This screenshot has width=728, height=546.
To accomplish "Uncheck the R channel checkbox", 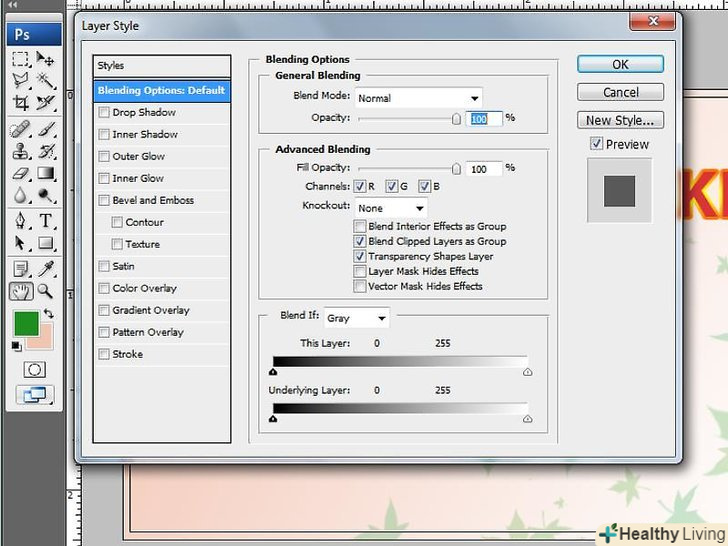I will [360, 187].
